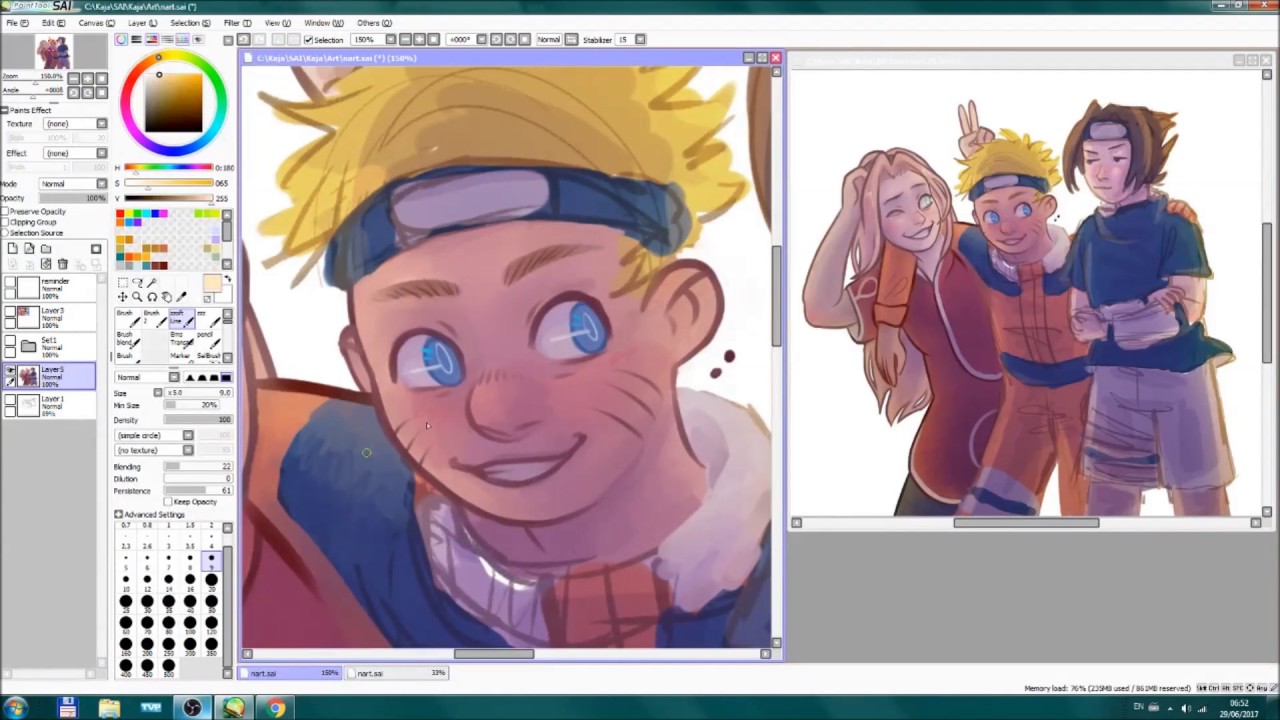Swap foreground and background colors
The image size is (1280, 720).
pos(228,278)
